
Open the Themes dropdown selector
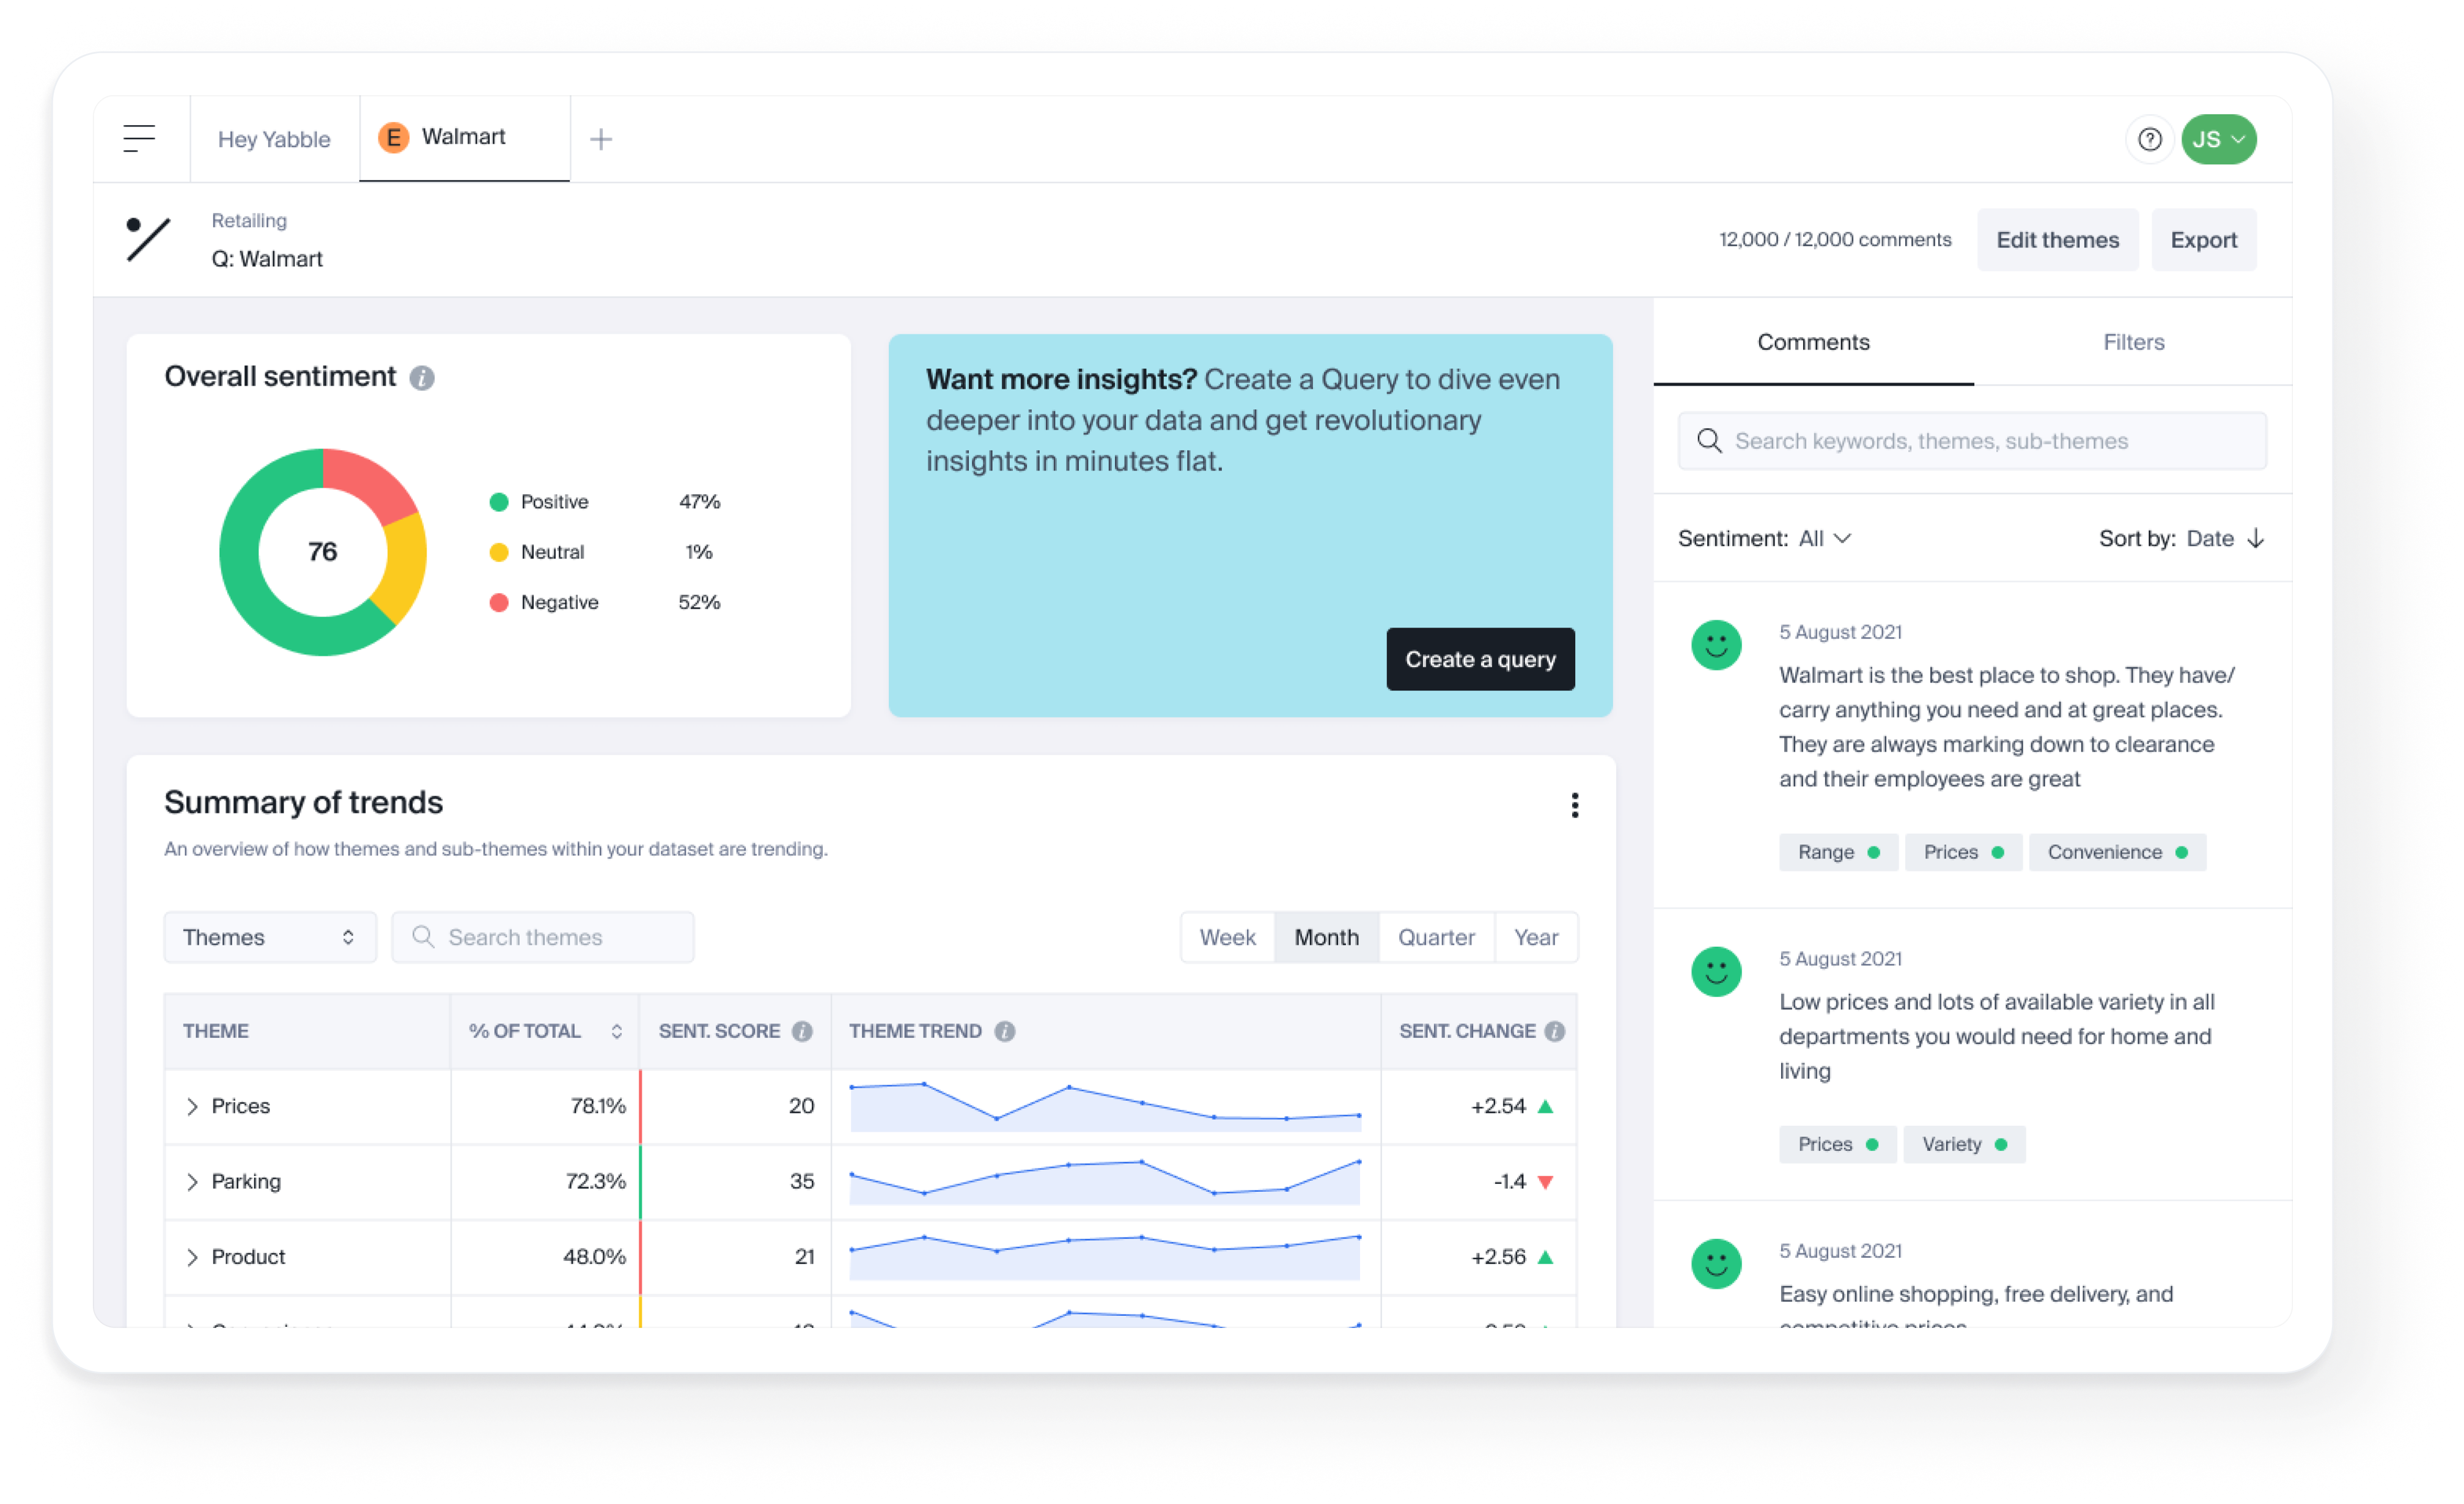pos(269,937)
